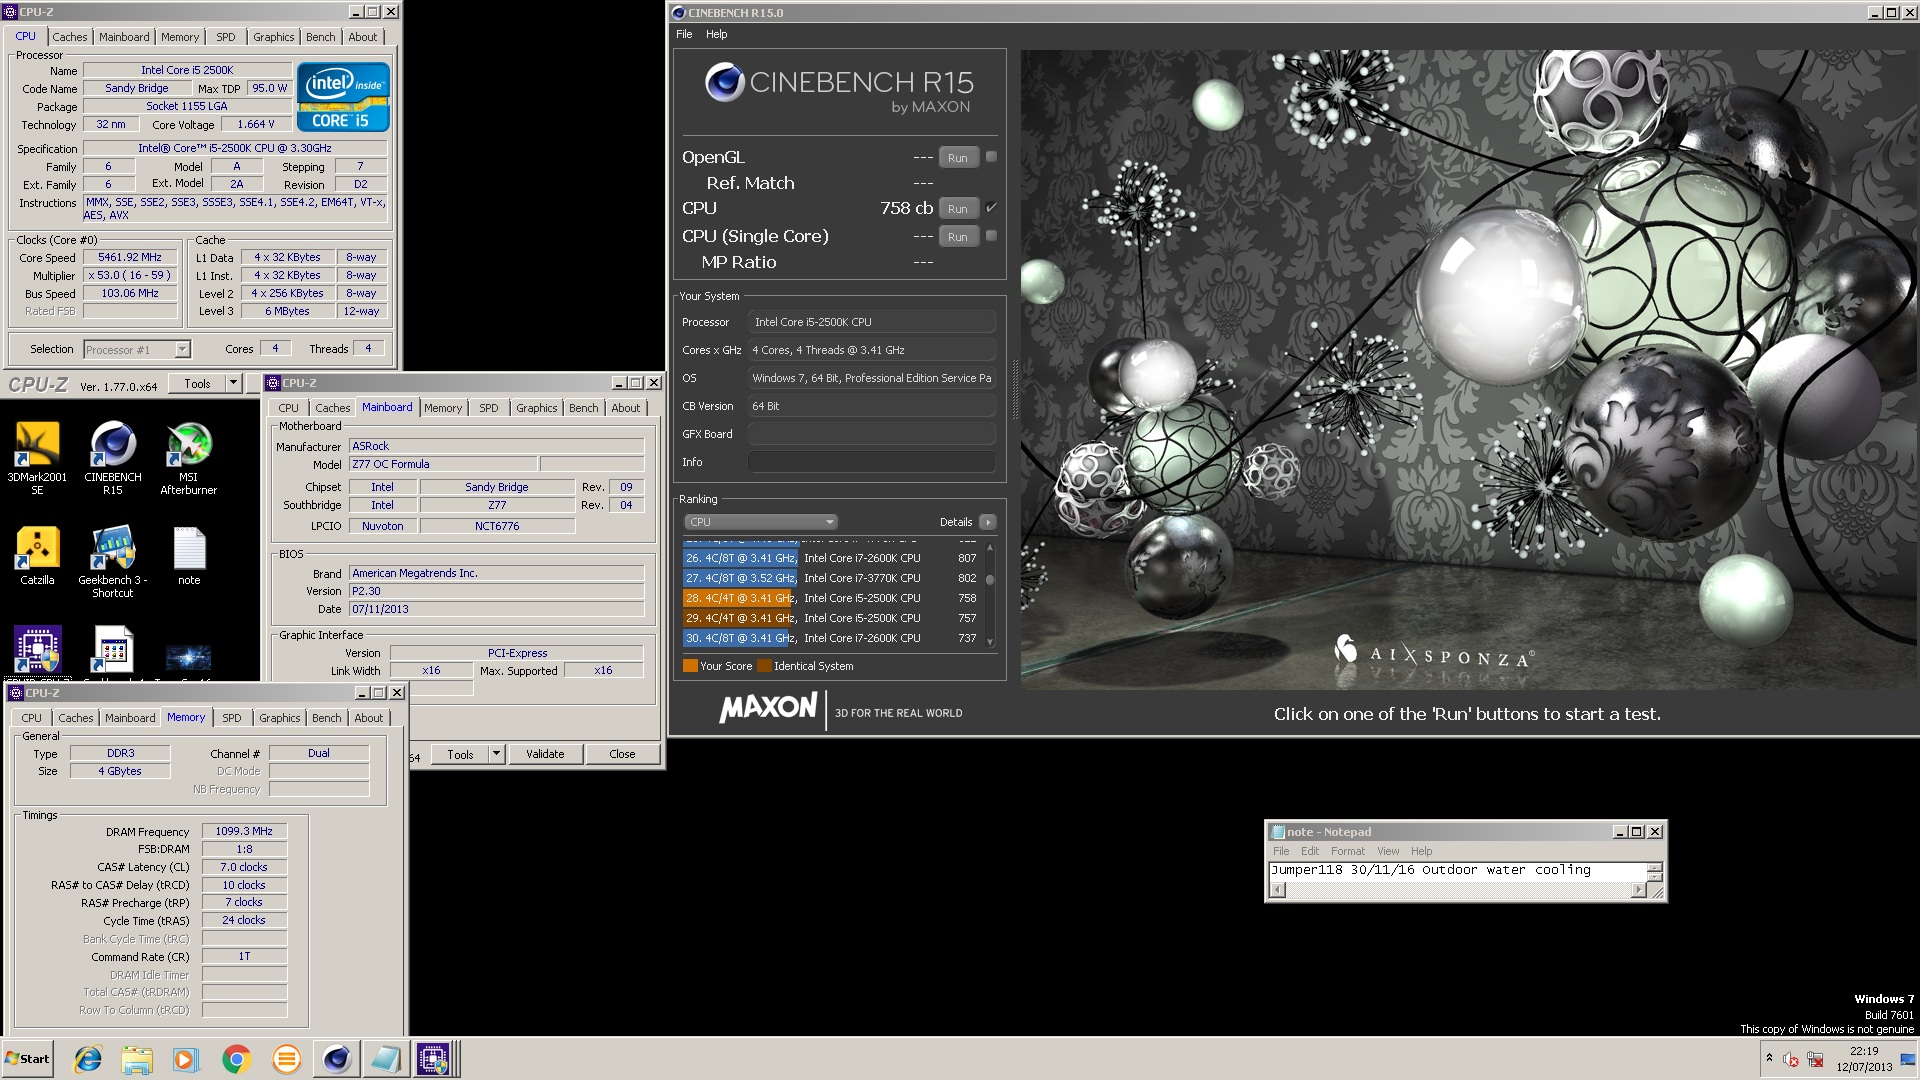Click the network status tray icon
Viewport: 1920px width, 1080px height.
[x=1815, y=1059]
